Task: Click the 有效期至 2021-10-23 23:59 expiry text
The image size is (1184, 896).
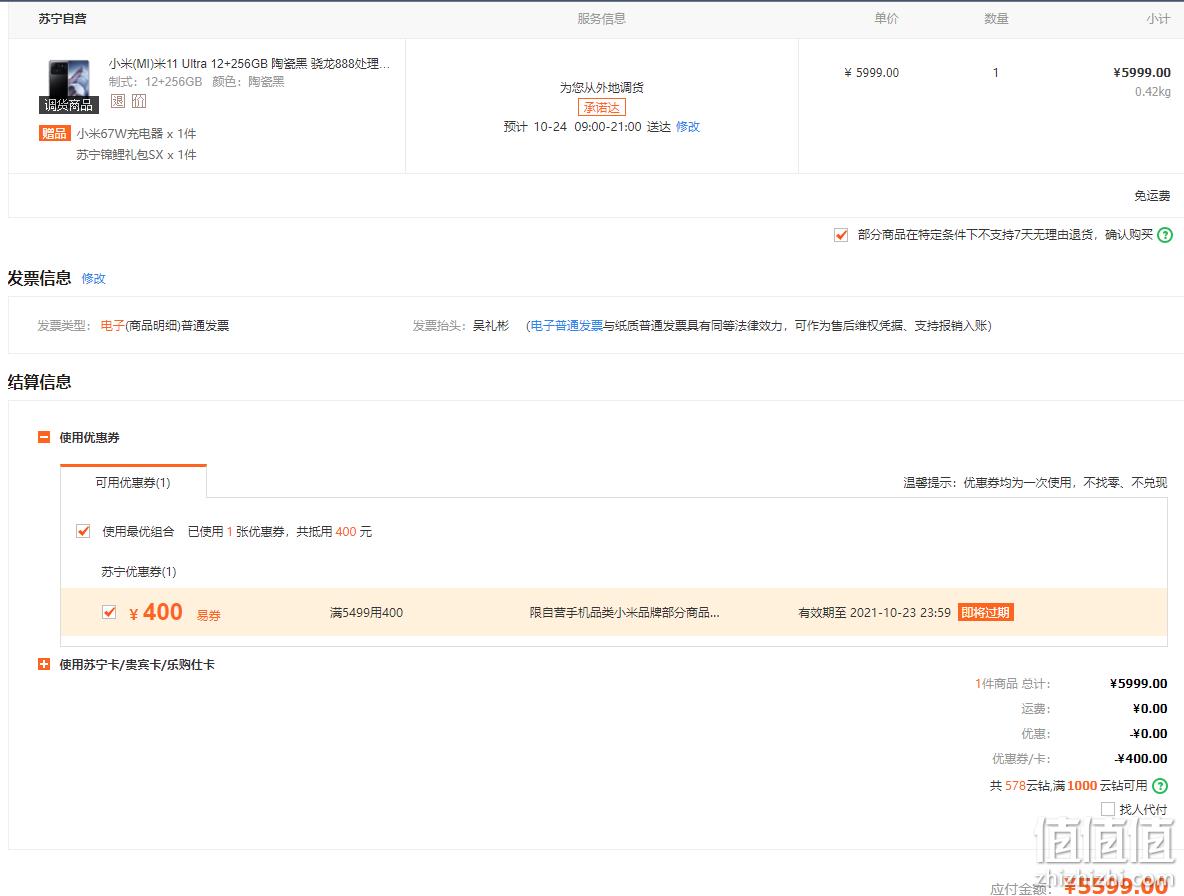Action: [x=874, y=612]
